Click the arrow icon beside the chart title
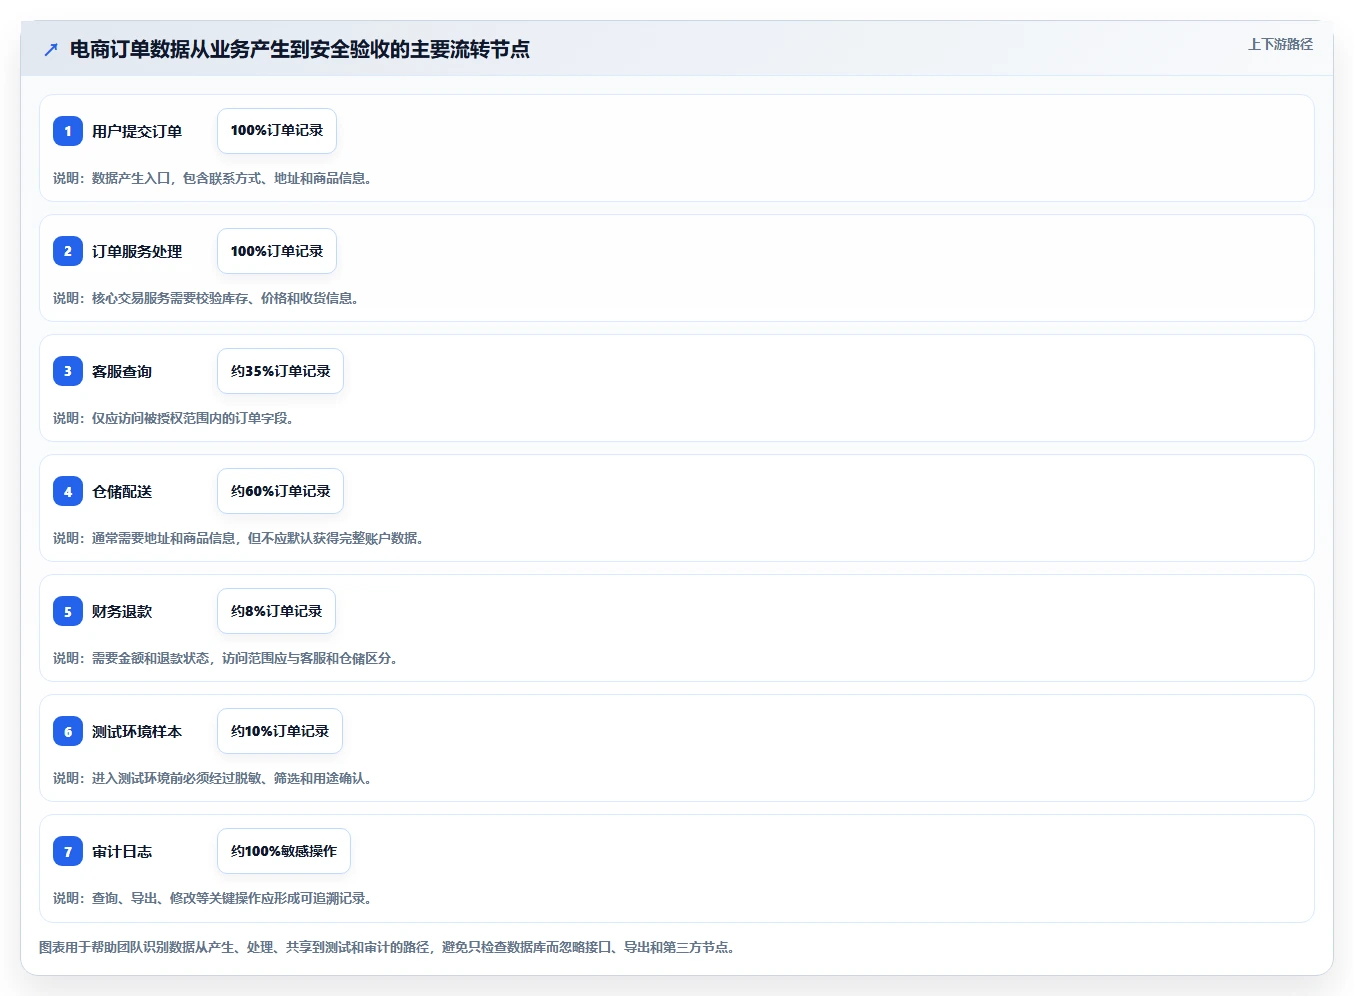This screenshot has width=1354, height=996. [x=51, y=49]
